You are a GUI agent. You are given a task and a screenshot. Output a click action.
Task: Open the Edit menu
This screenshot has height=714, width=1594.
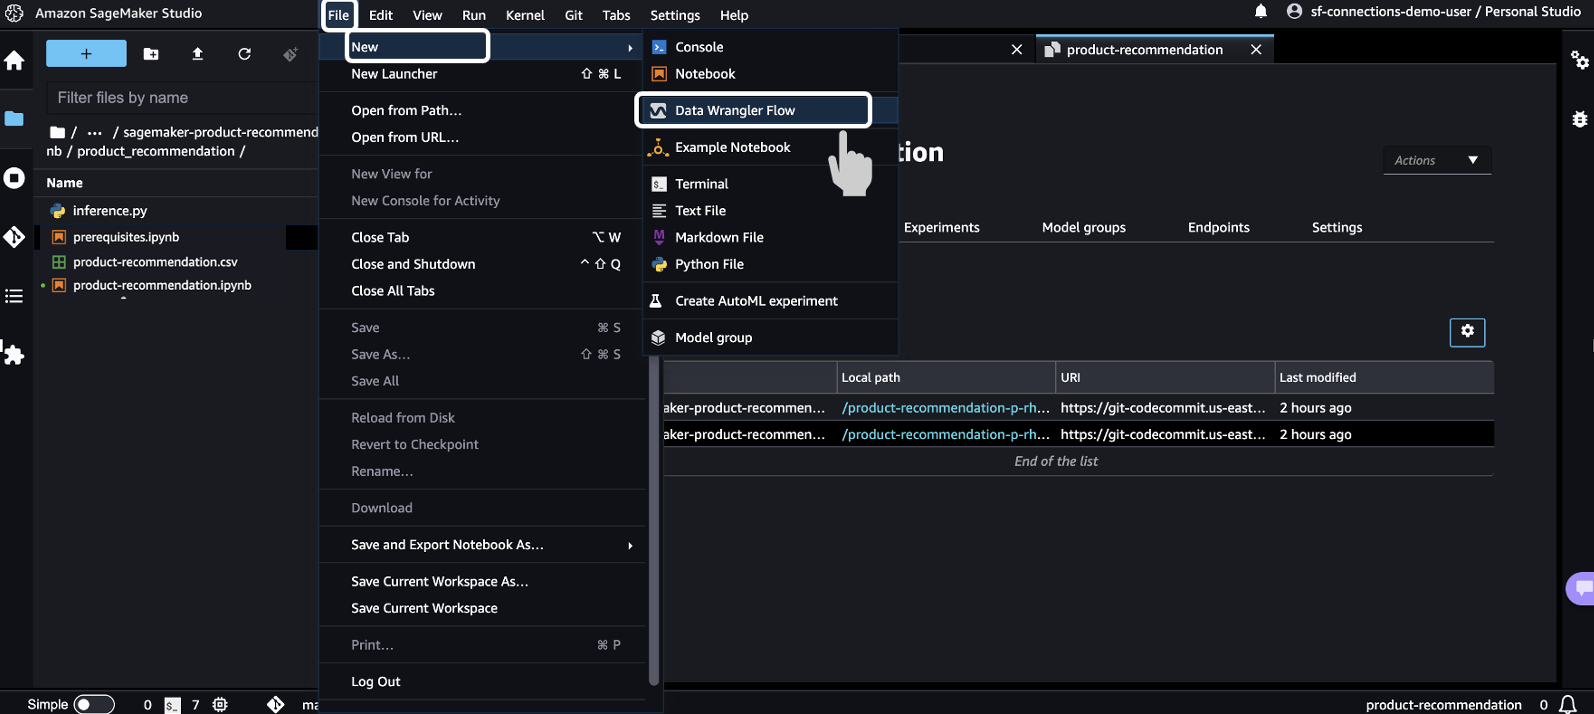coord(381,15)
